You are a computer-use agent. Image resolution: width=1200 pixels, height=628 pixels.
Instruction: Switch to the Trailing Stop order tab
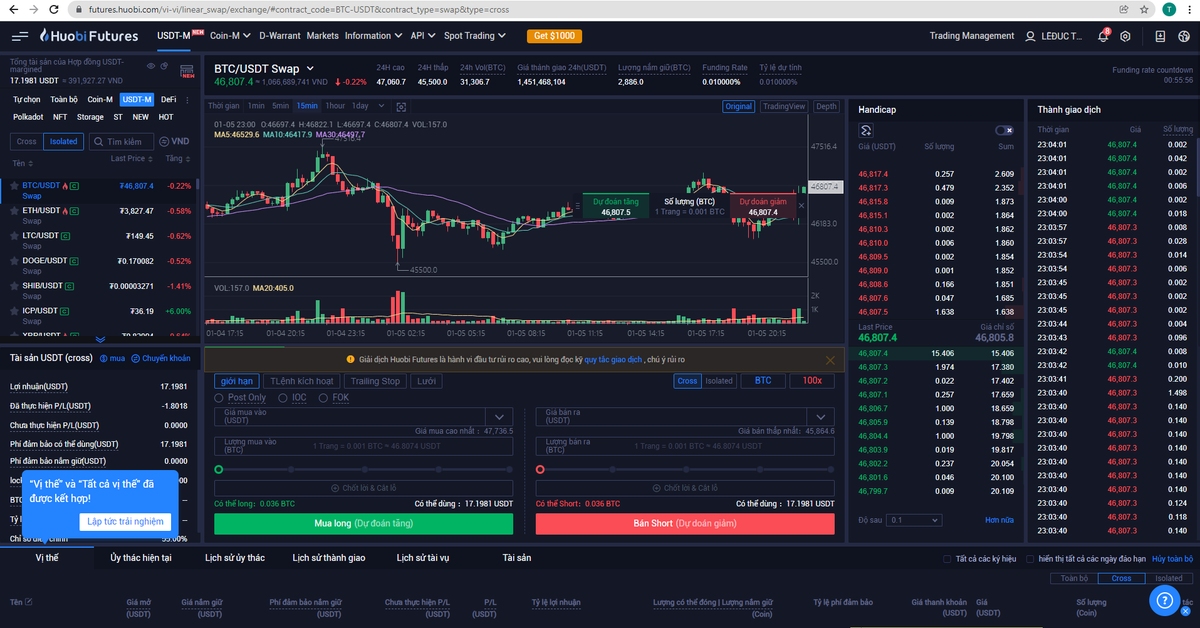point(375,381)
